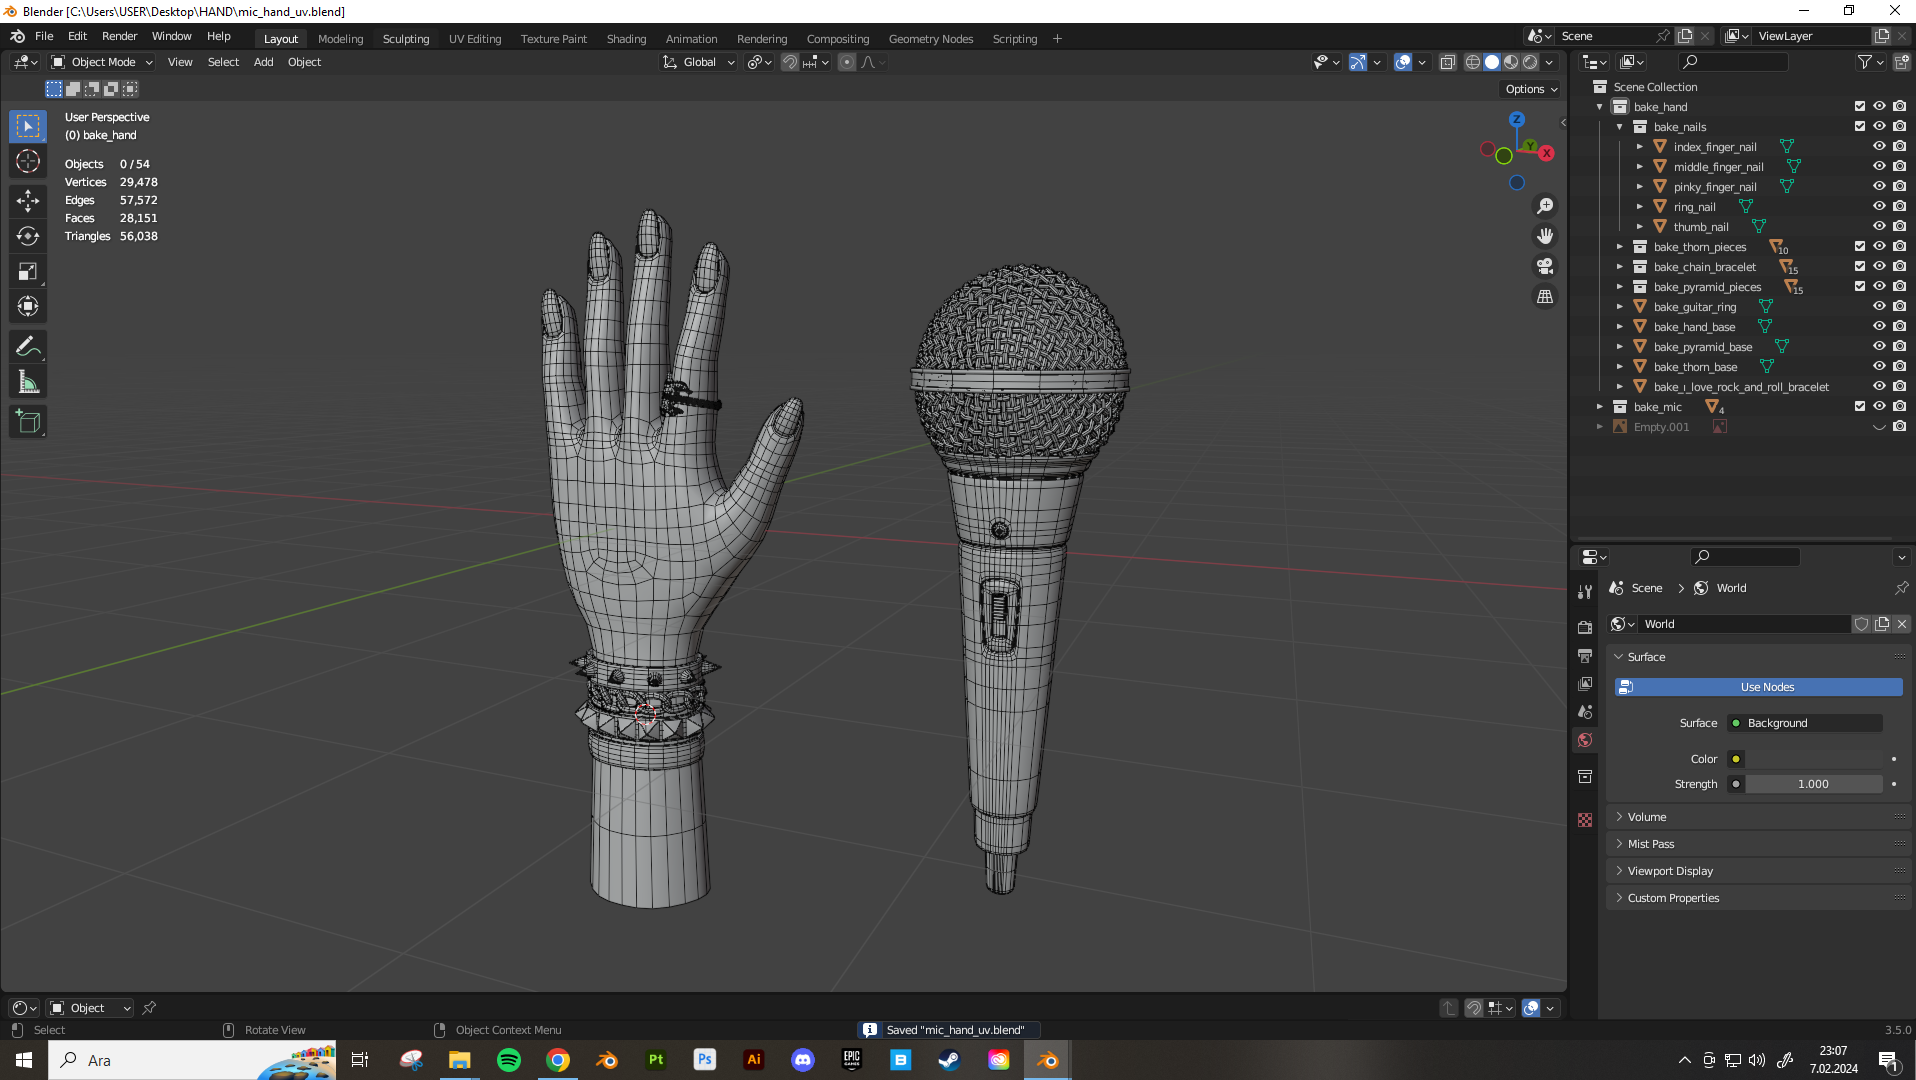This screenshot has width=1916, height=1080.
Task: Click the viewport zoom magnifier icon
Action: [1545, 206]
